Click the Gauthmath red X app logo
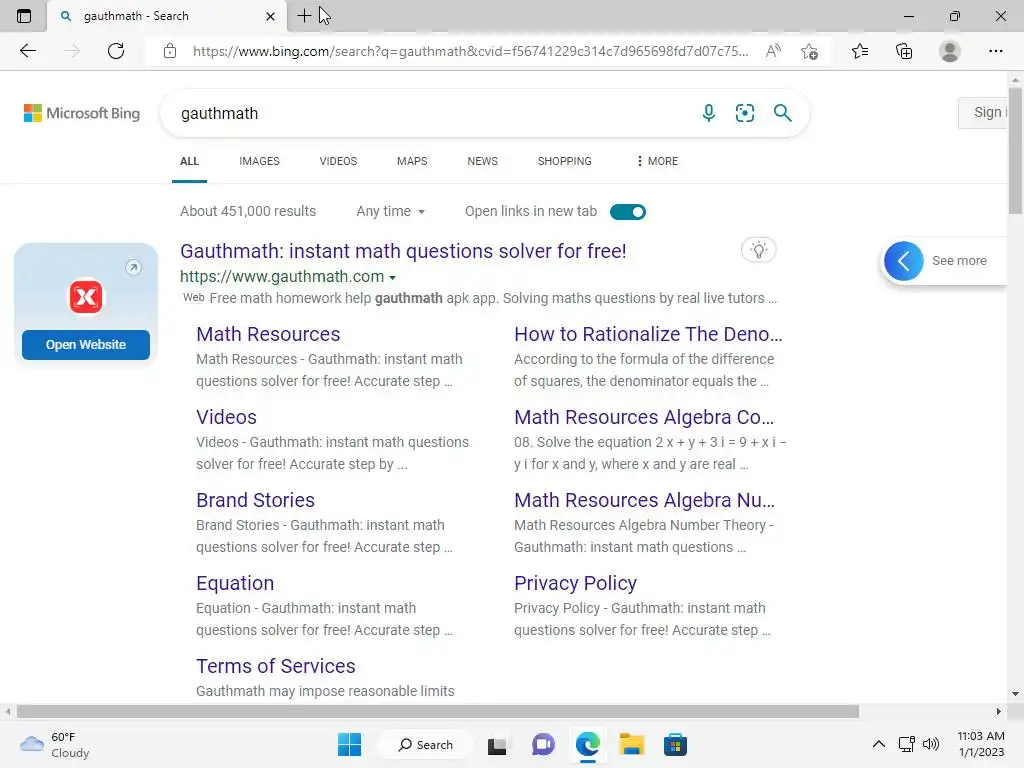This screenshot has width=1024, height=768. point(86,297)
